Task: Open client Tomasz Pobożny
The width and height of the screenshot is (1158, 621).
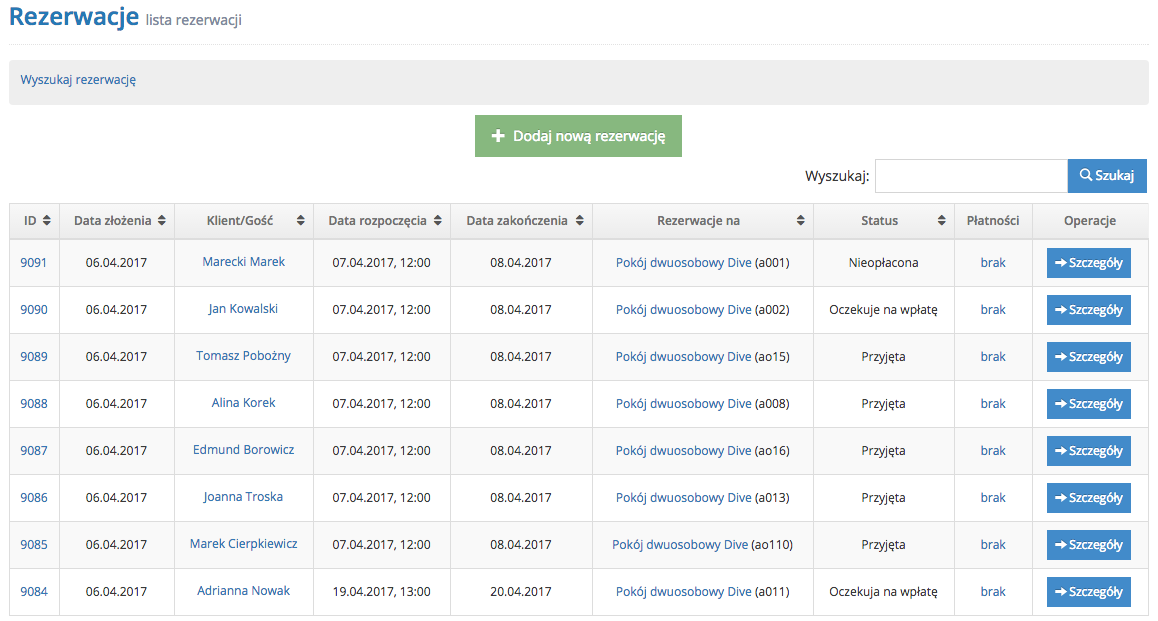Action: 244,356
